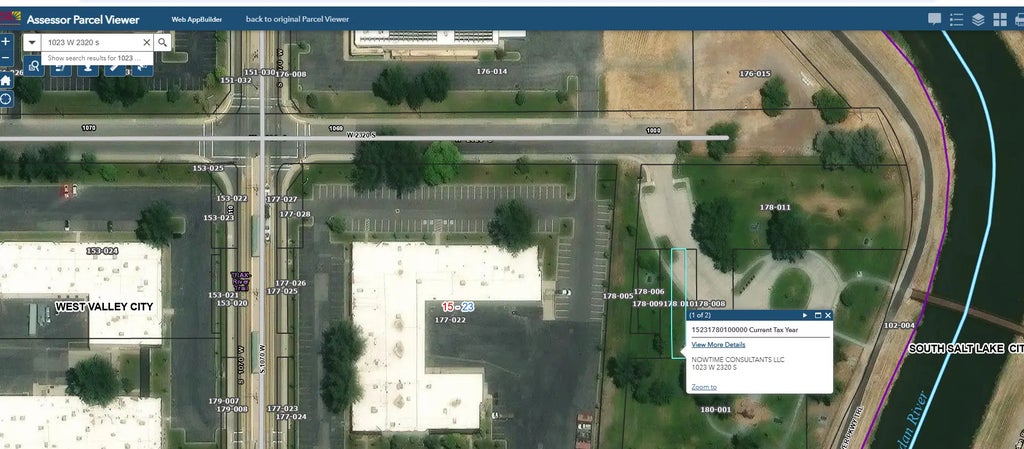Image resolution: width=1024 pixels, height=449 pixels.
Task: Open the Legend widget
Action: click(x=956, y=19)
